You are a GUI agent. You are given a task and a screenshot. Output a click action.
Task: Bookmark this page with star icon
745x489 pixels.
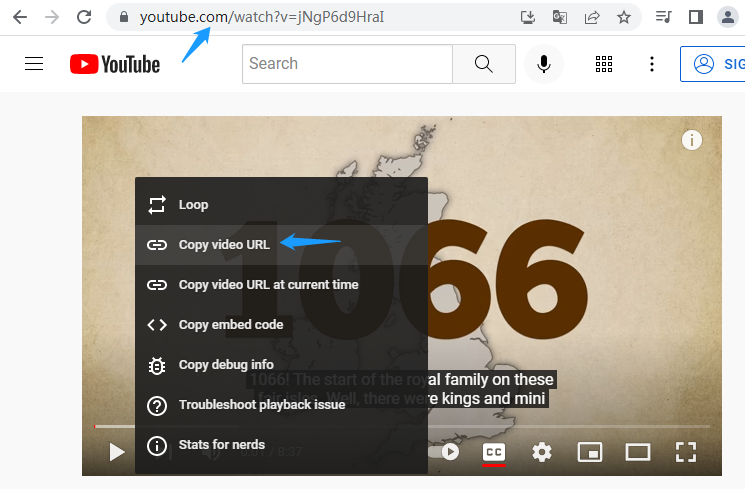pos(624,18)
